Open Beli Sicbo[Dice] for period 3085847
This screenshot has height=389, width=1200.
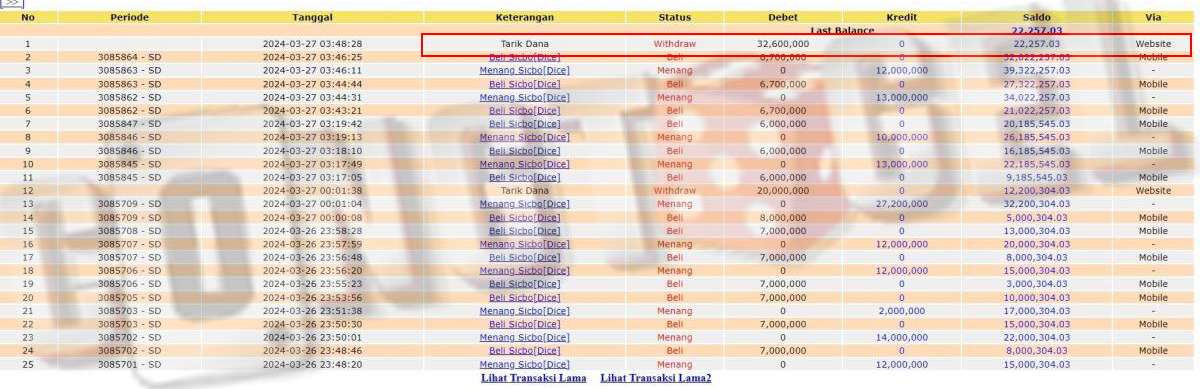coord(525,124)
